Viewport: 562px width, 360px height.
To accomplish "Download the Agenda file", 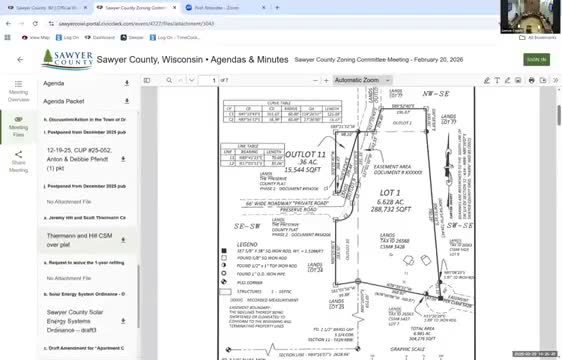I will coord(127,83).
